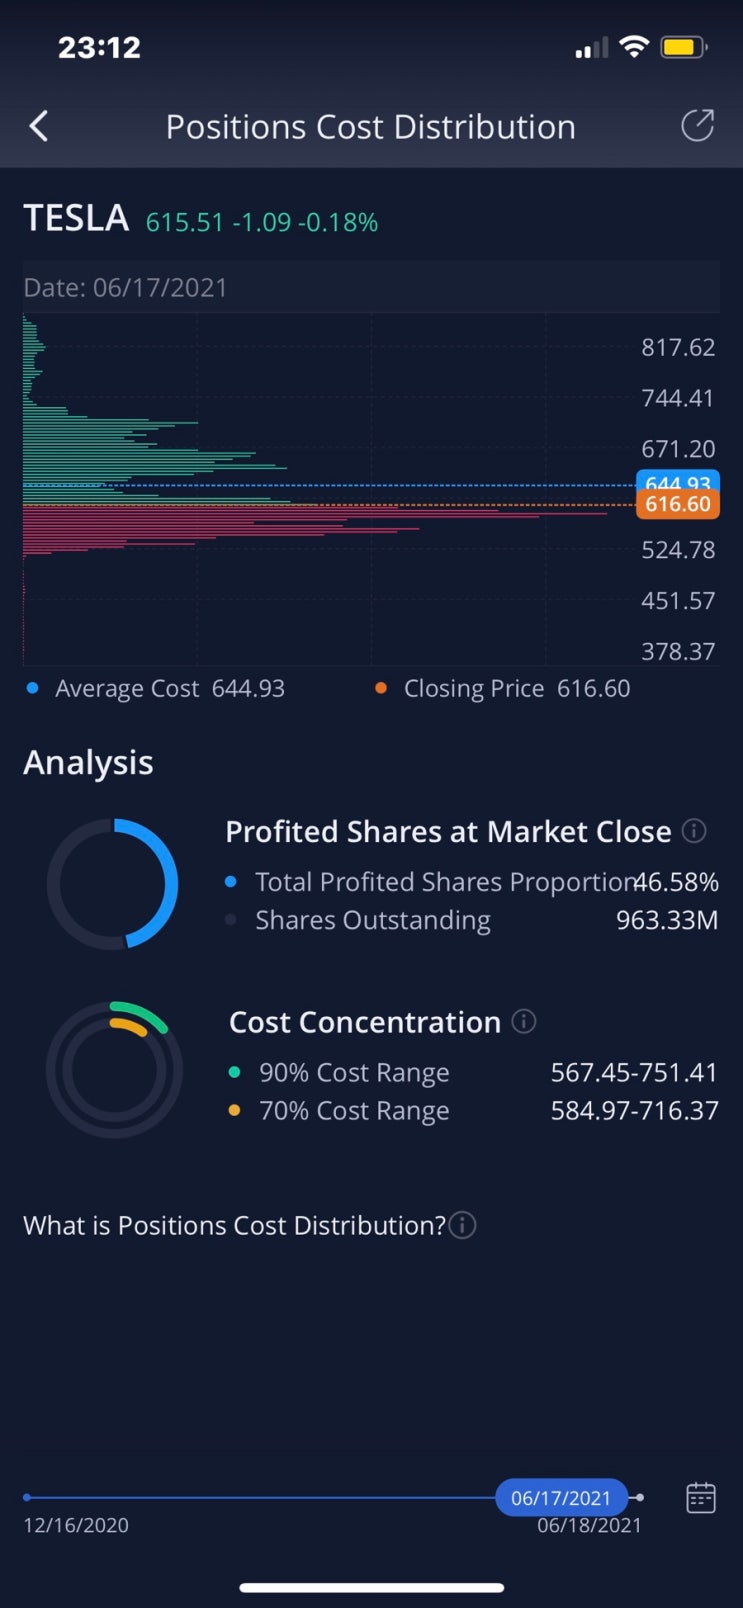
Task: Tap the Date: 06/17/2021 label
Action: click(125, 288)
